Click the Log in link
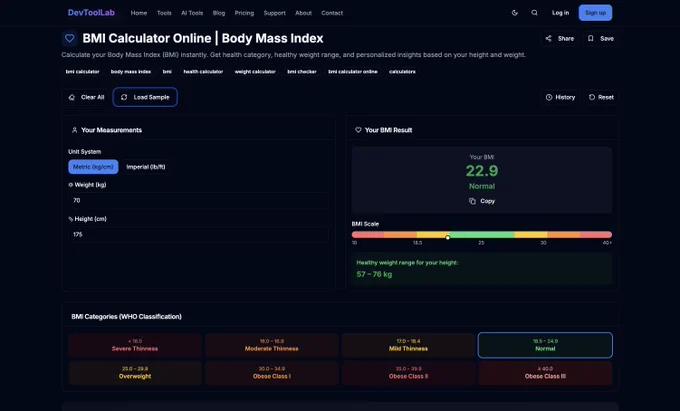 560,13
